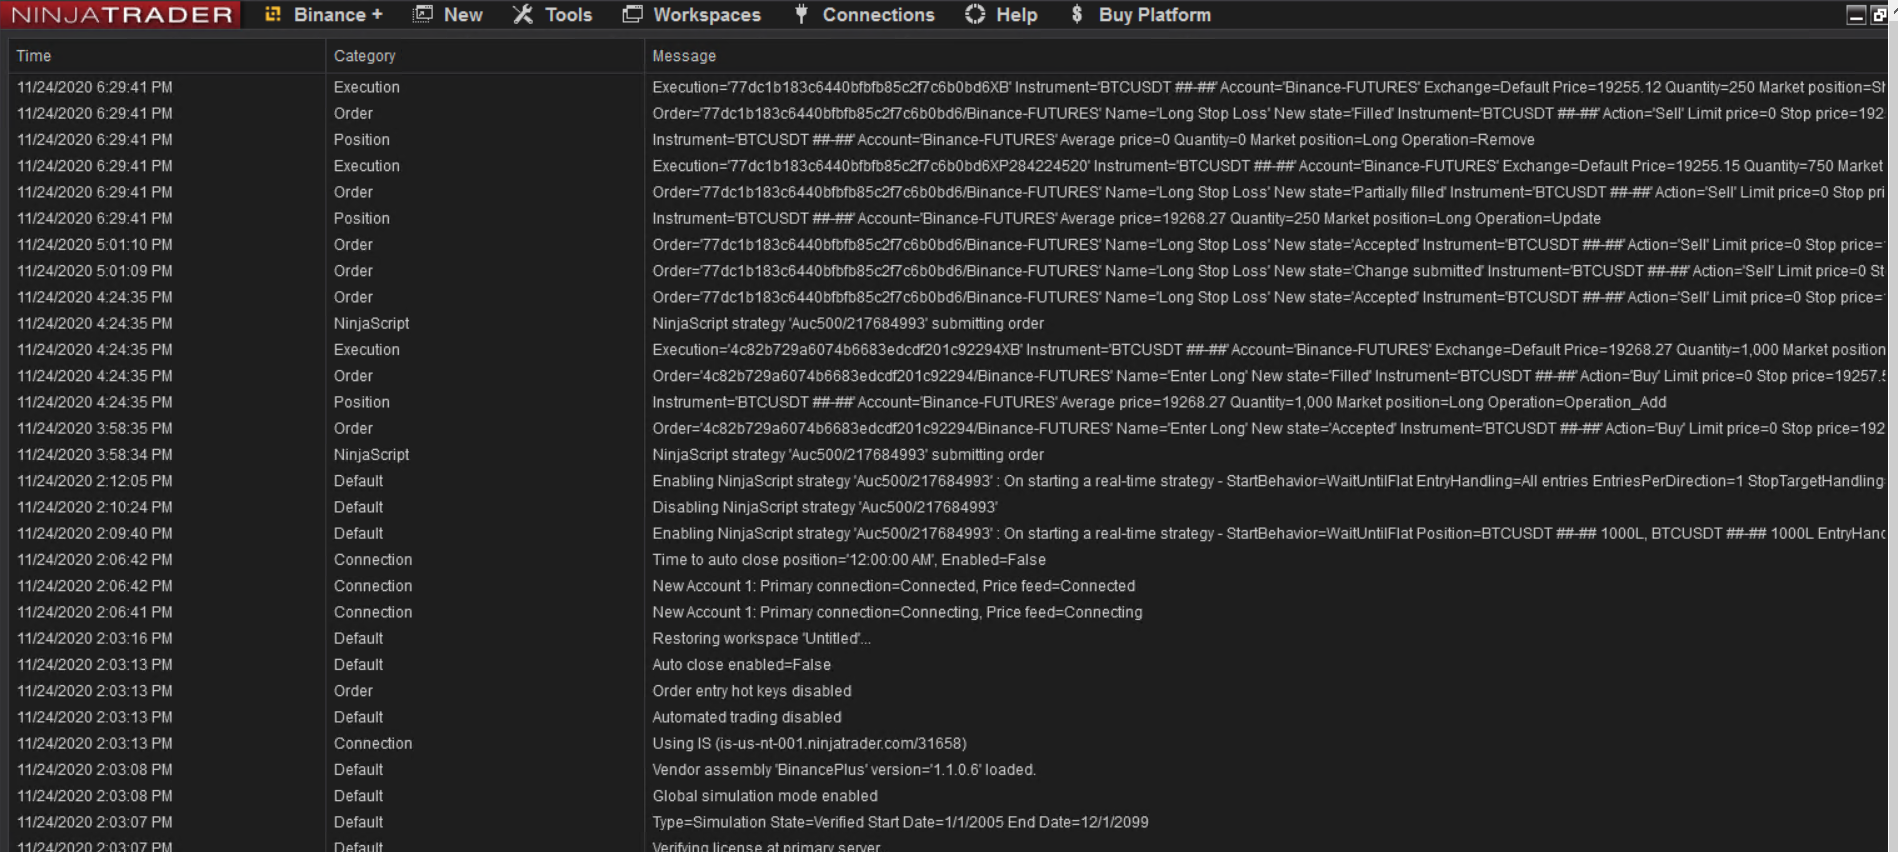Select the position message ending Operation=Remove
This screenshot has width=1898, height=852.
click(1093, 140)
